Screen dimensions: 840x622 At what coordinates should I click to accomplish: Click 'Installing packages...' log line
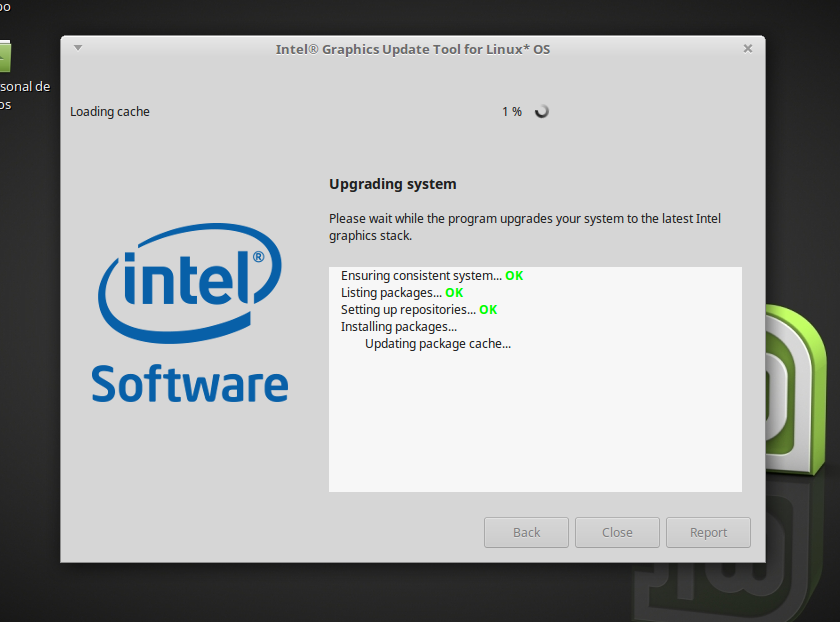(399, 327)
